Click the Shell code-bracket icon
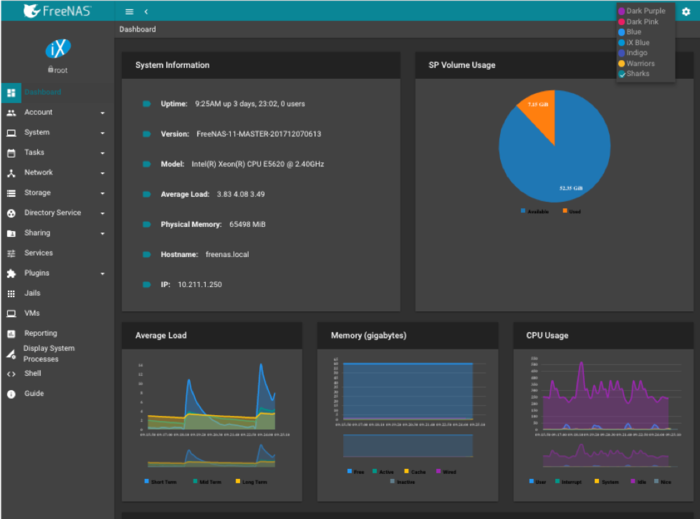The image size is (700, 519). coord(11,373)
